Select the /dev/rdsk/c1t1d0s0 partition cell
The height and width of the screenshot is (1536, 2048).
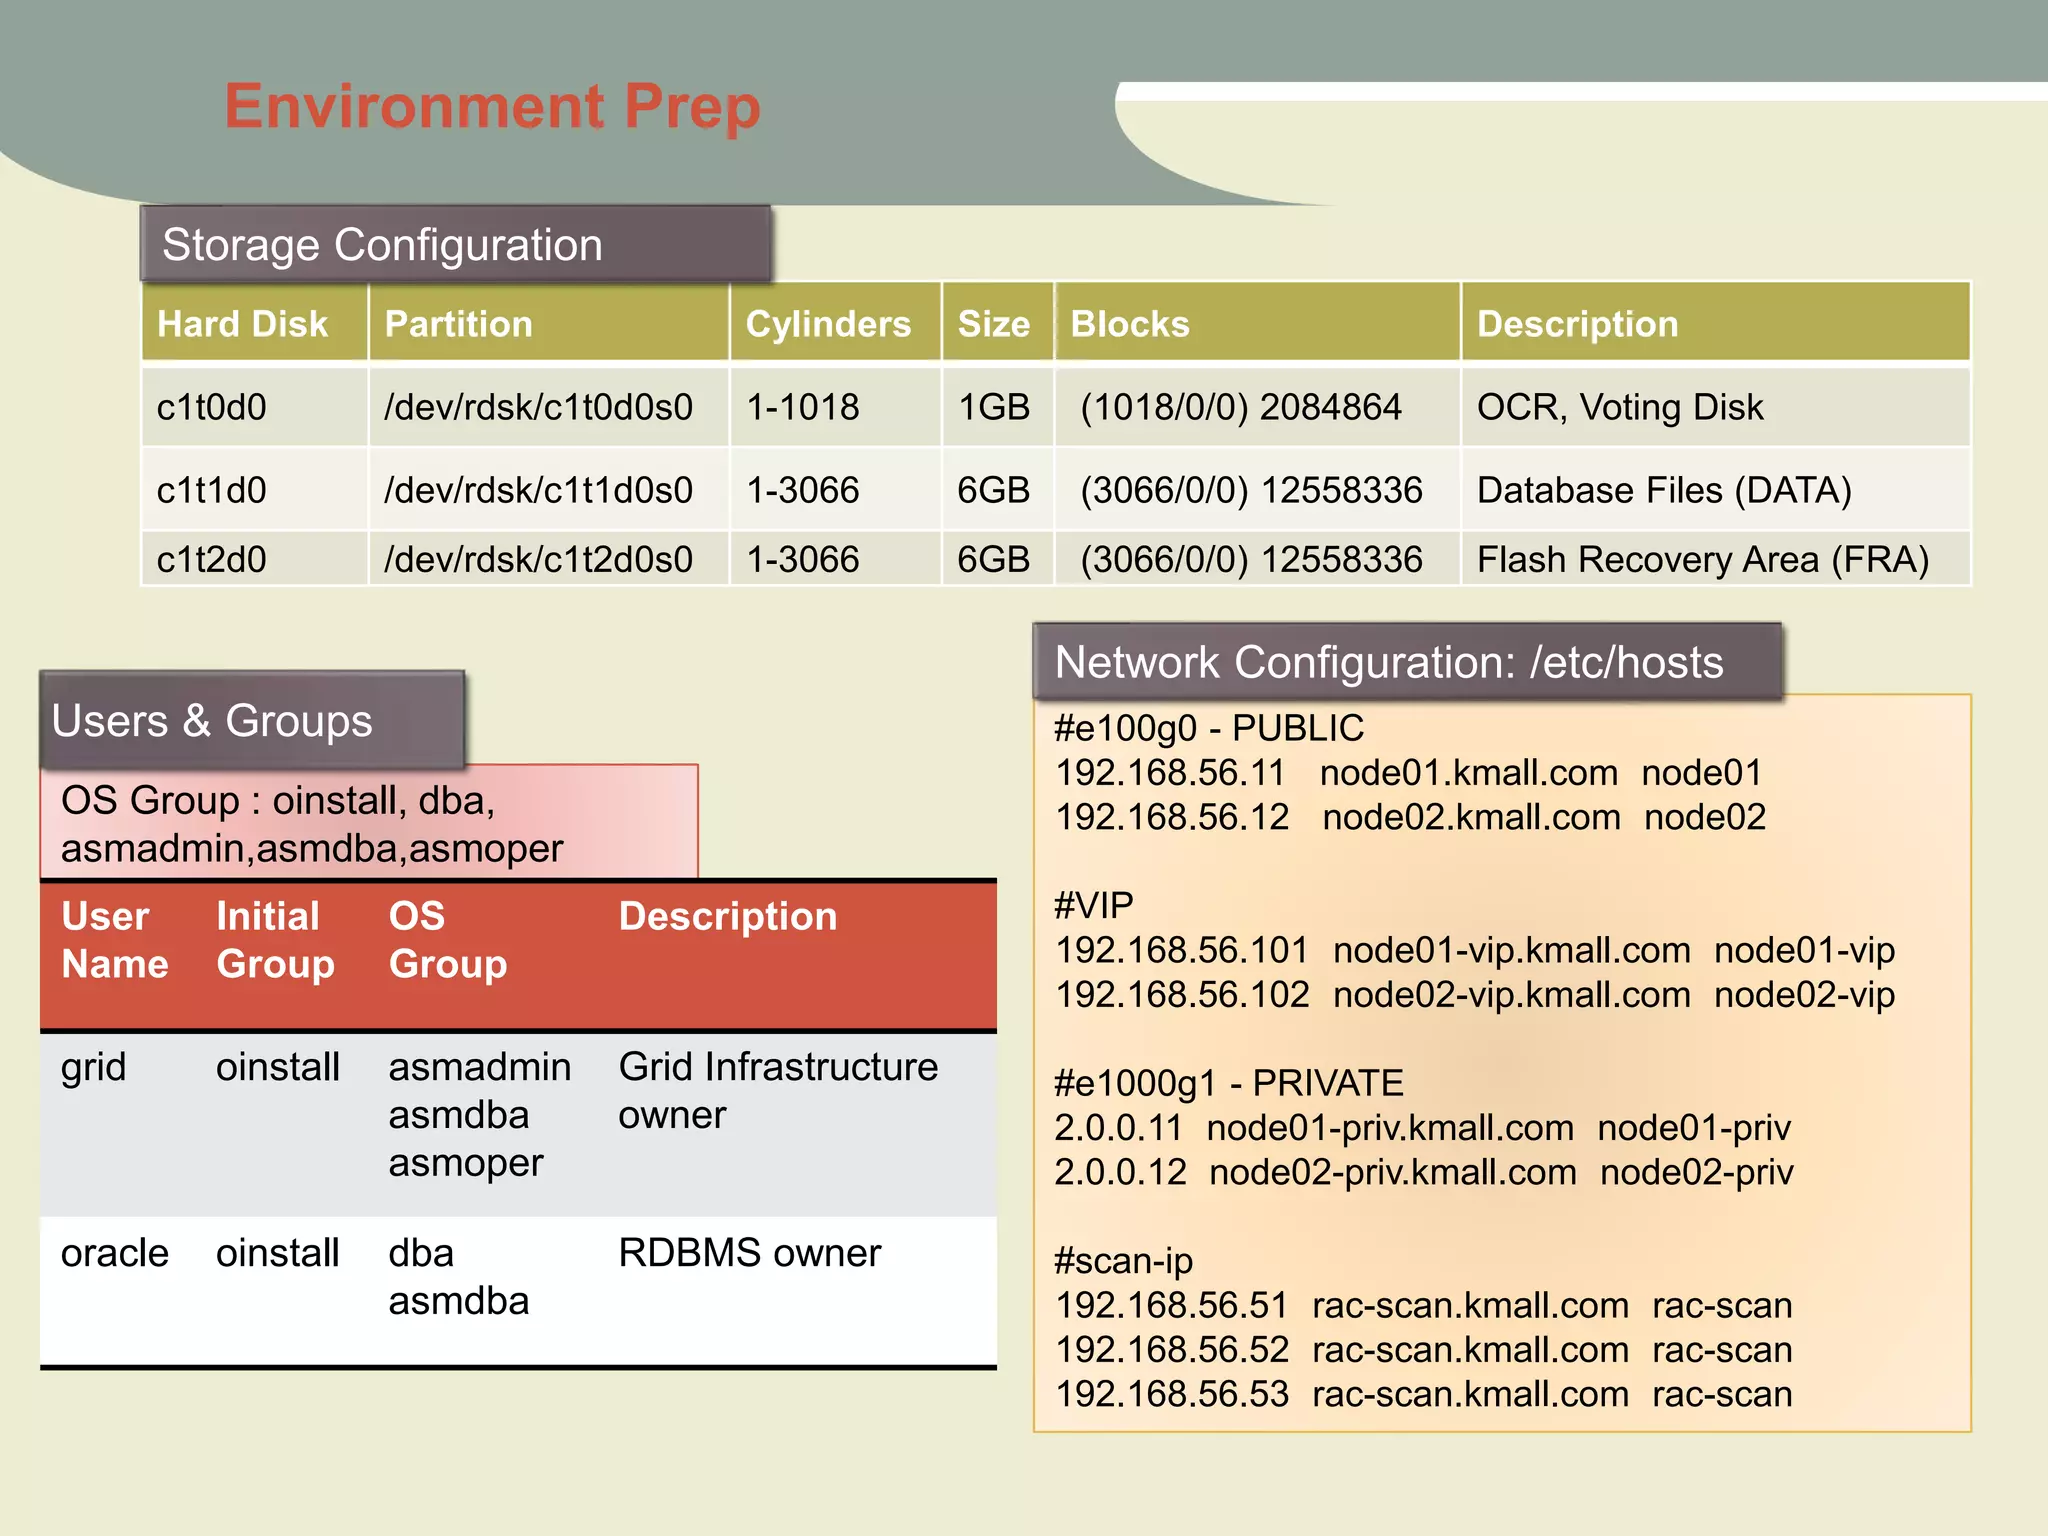click(x=549, y=490)
